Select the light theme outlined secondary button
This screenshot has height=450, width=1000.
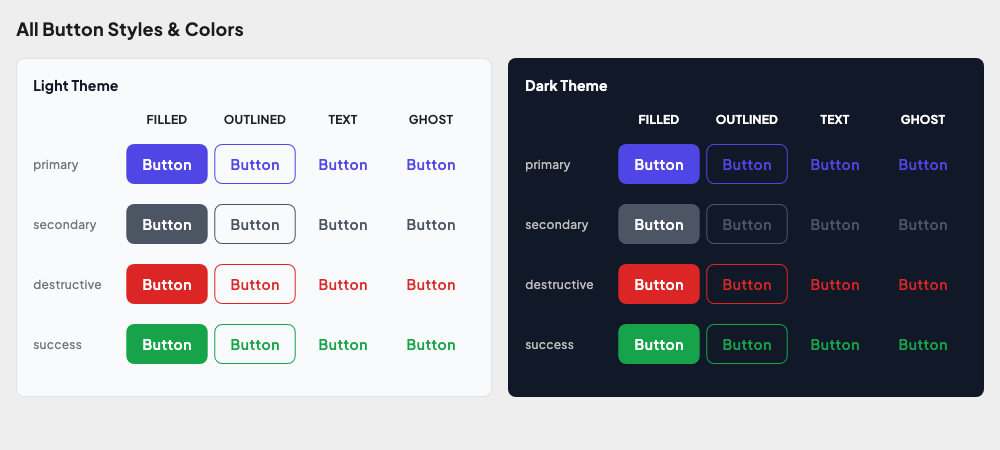[x=255, y=224]
